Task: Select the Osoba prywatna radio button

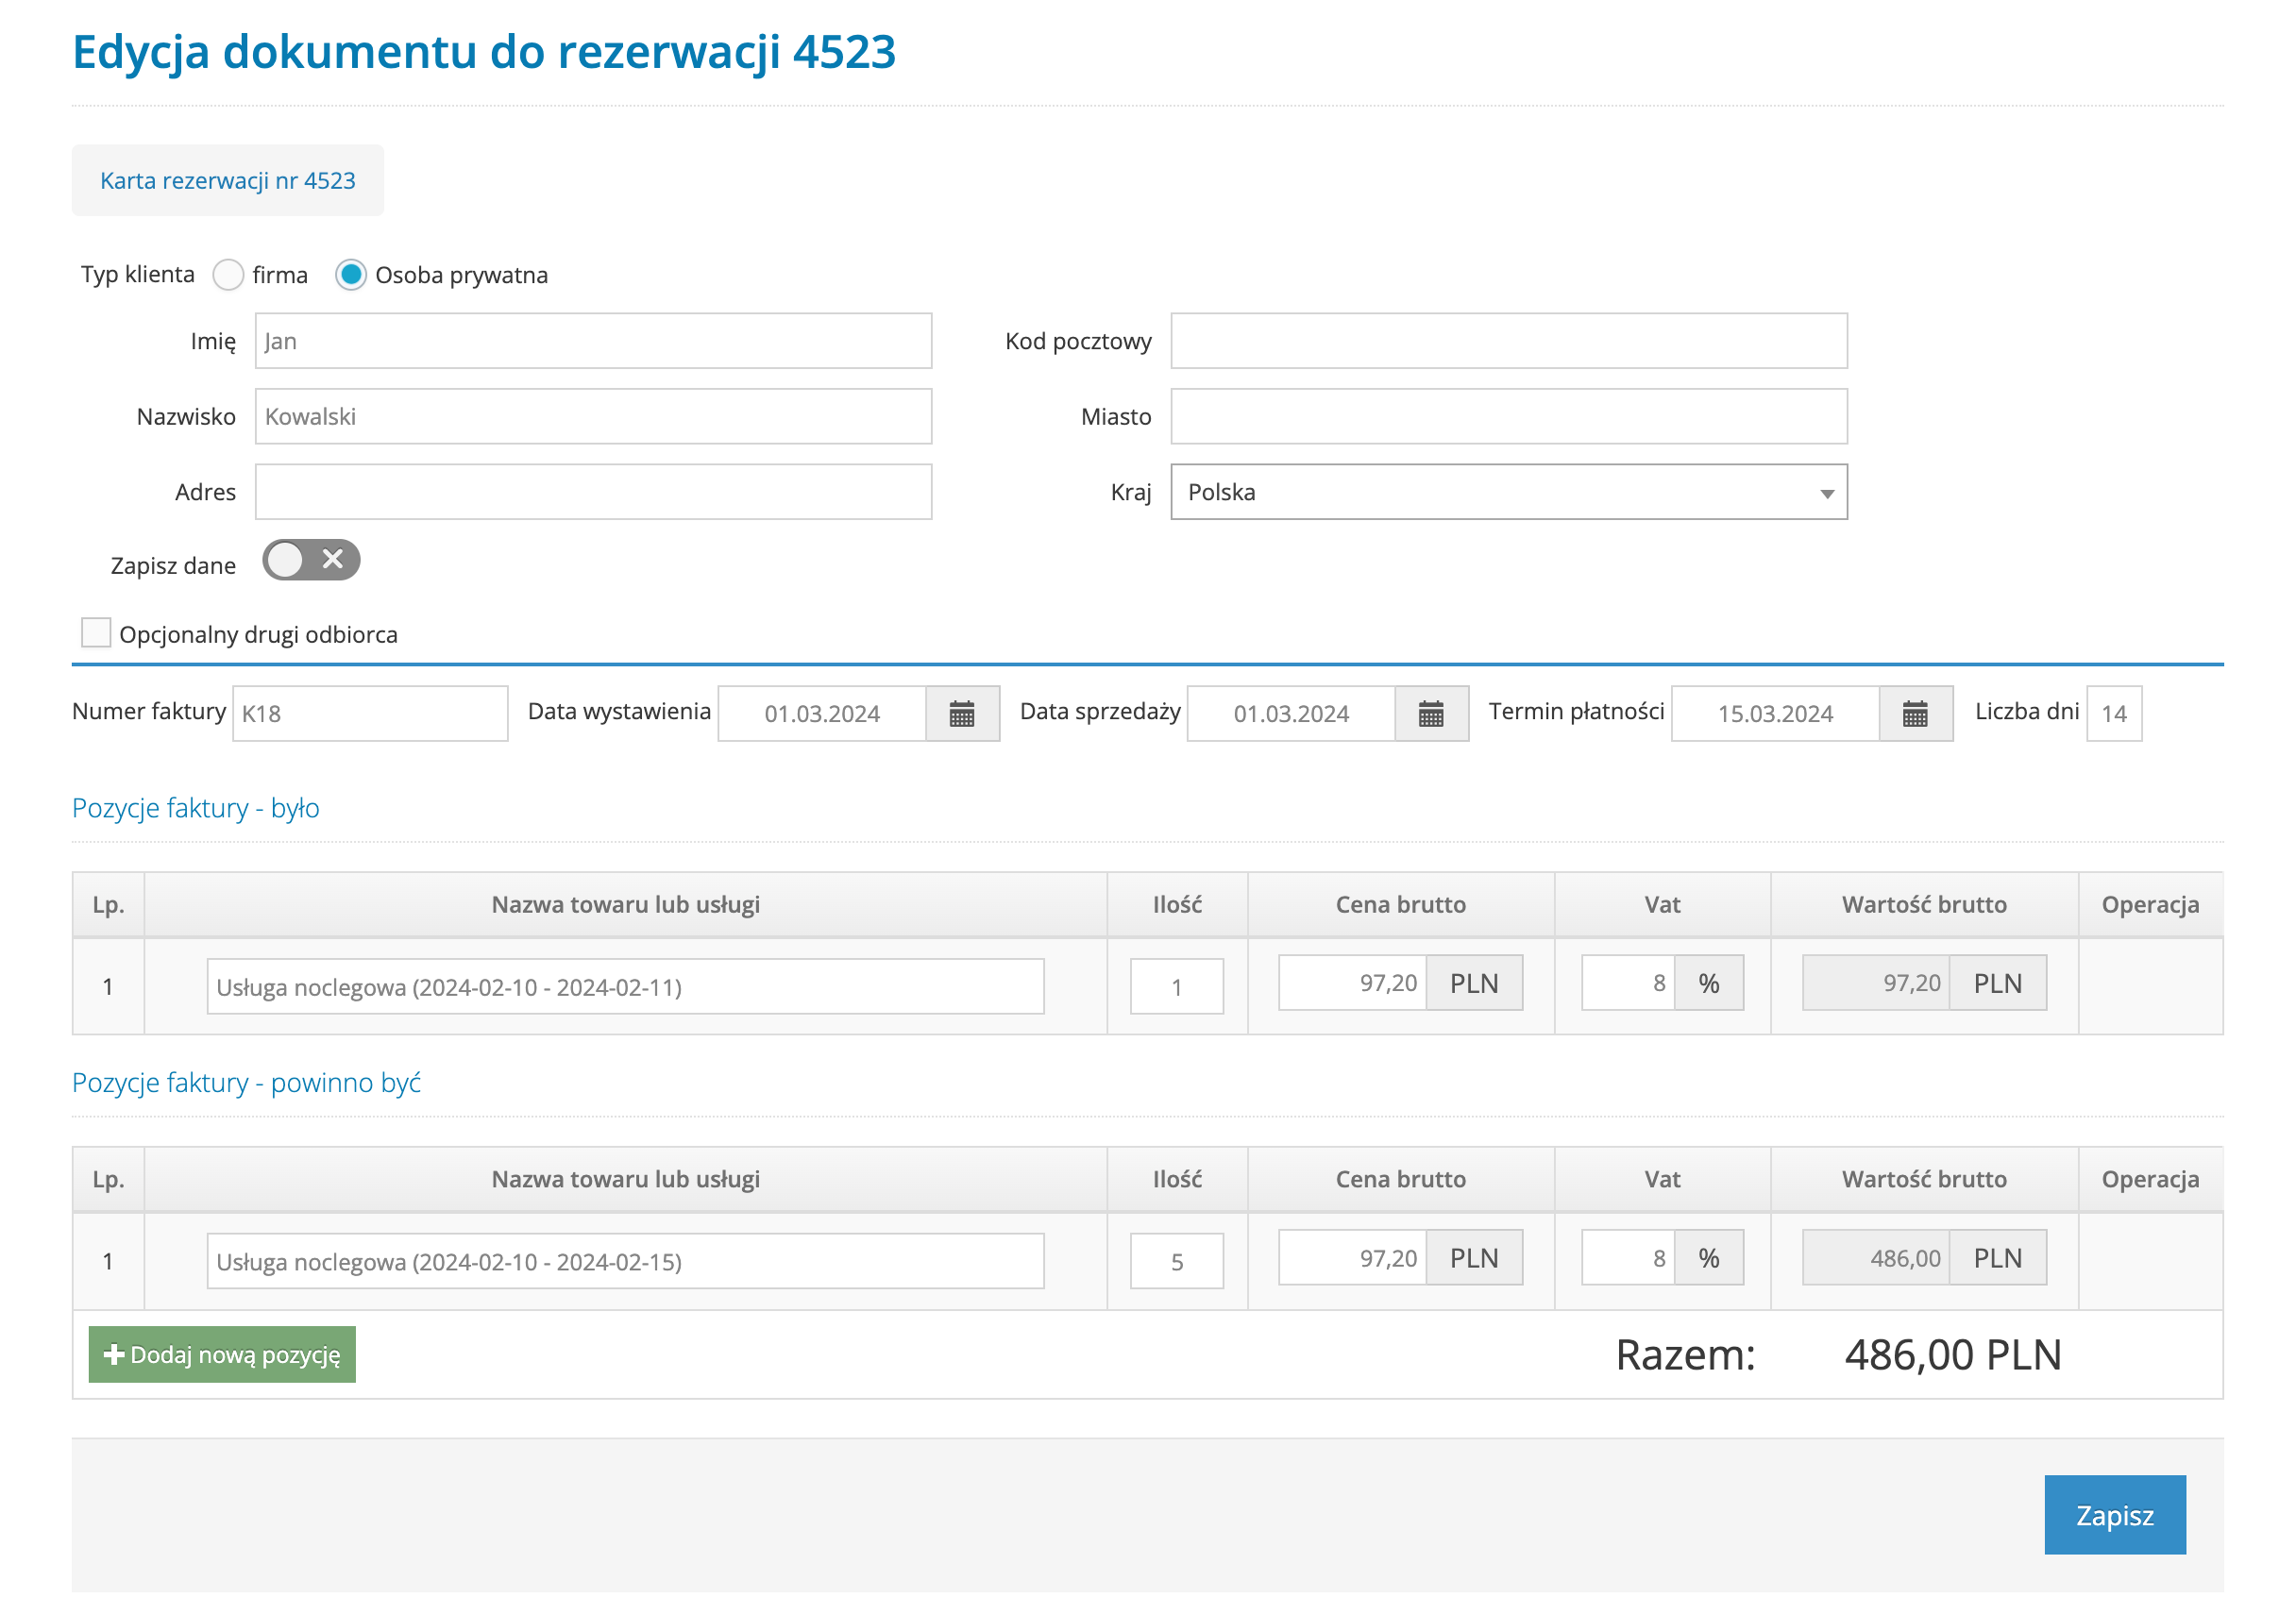Action: pyautogui.click(x=351, y=275)
